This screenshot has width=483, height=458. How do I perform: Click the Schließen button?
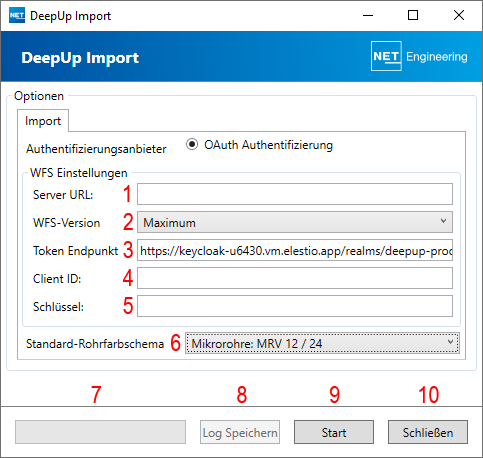428,432
